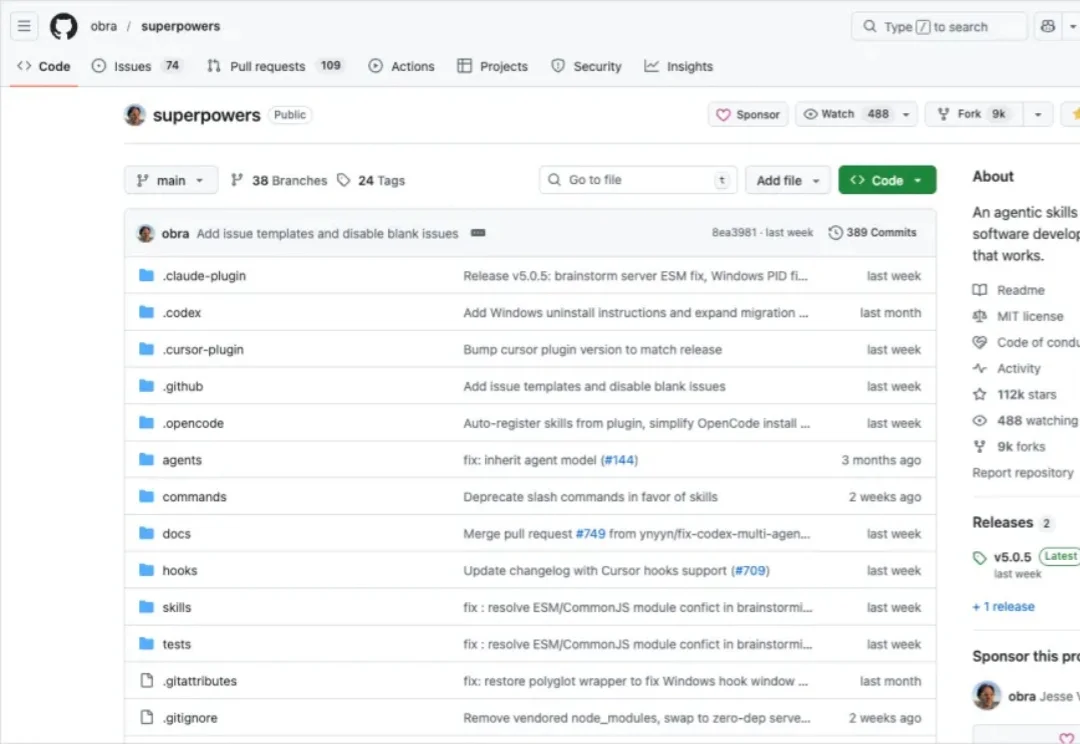Open the green Code dropdown

(x=887, y=180)
